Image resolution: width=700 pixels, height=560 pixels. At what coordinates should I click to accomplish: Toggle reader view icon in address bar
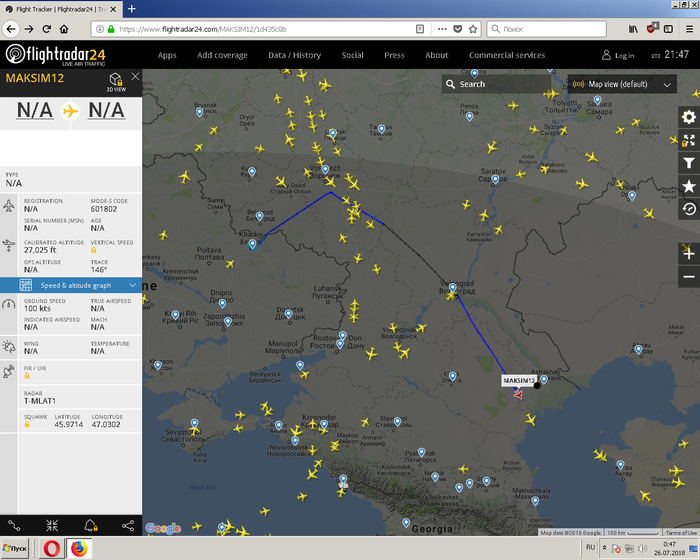click(420, 29)
